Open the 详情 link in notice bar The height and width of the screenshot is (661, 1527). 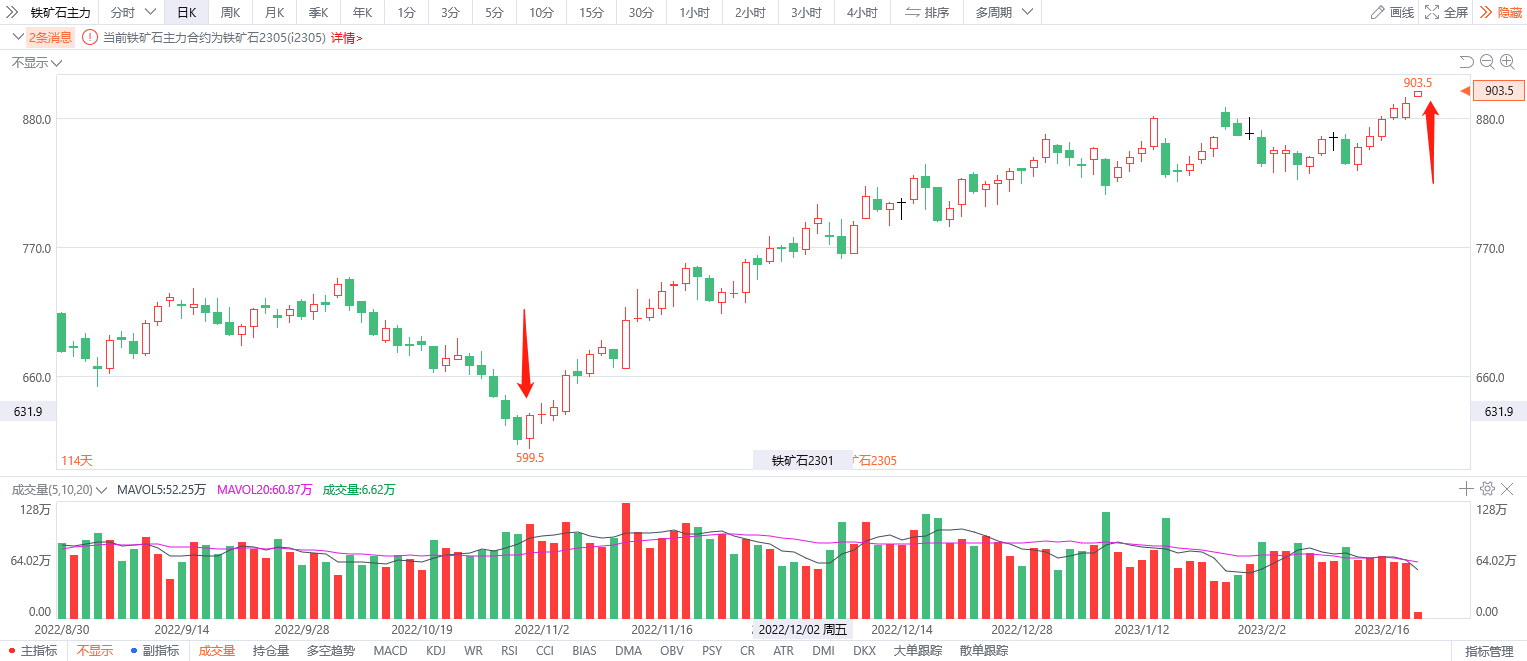[346, 38]
